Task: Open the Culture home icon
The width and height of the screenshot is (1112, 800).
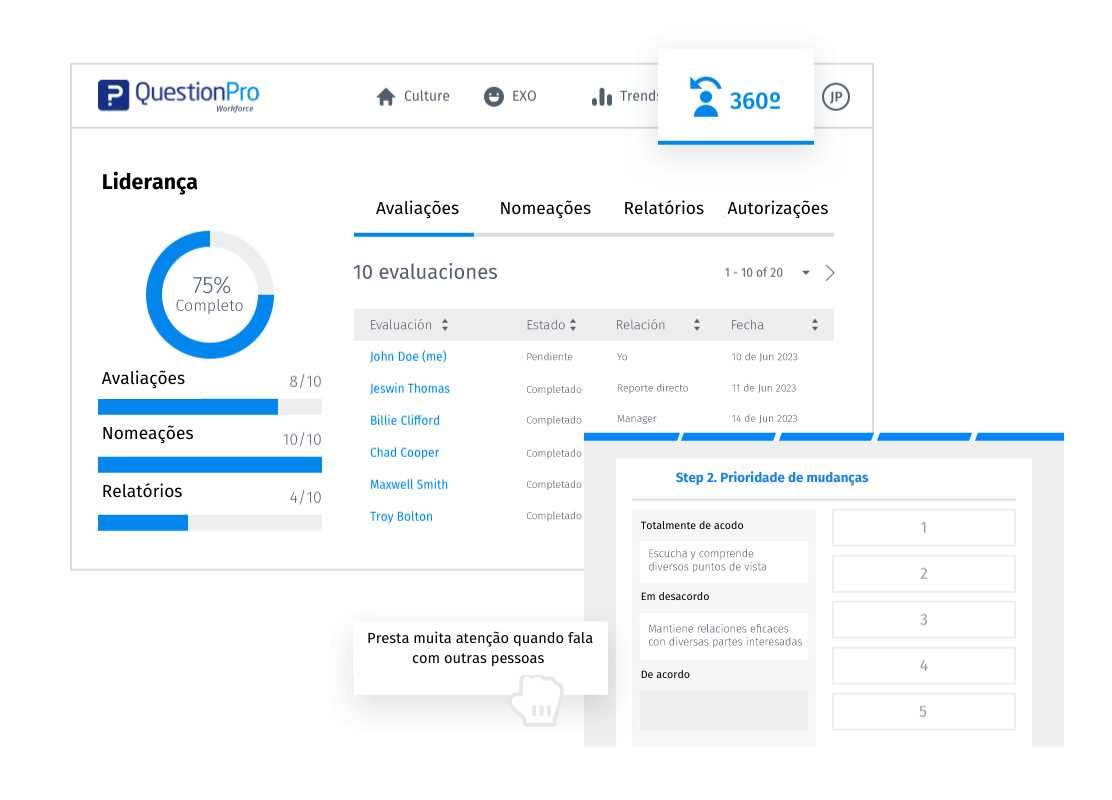Action: pos(386,97)
